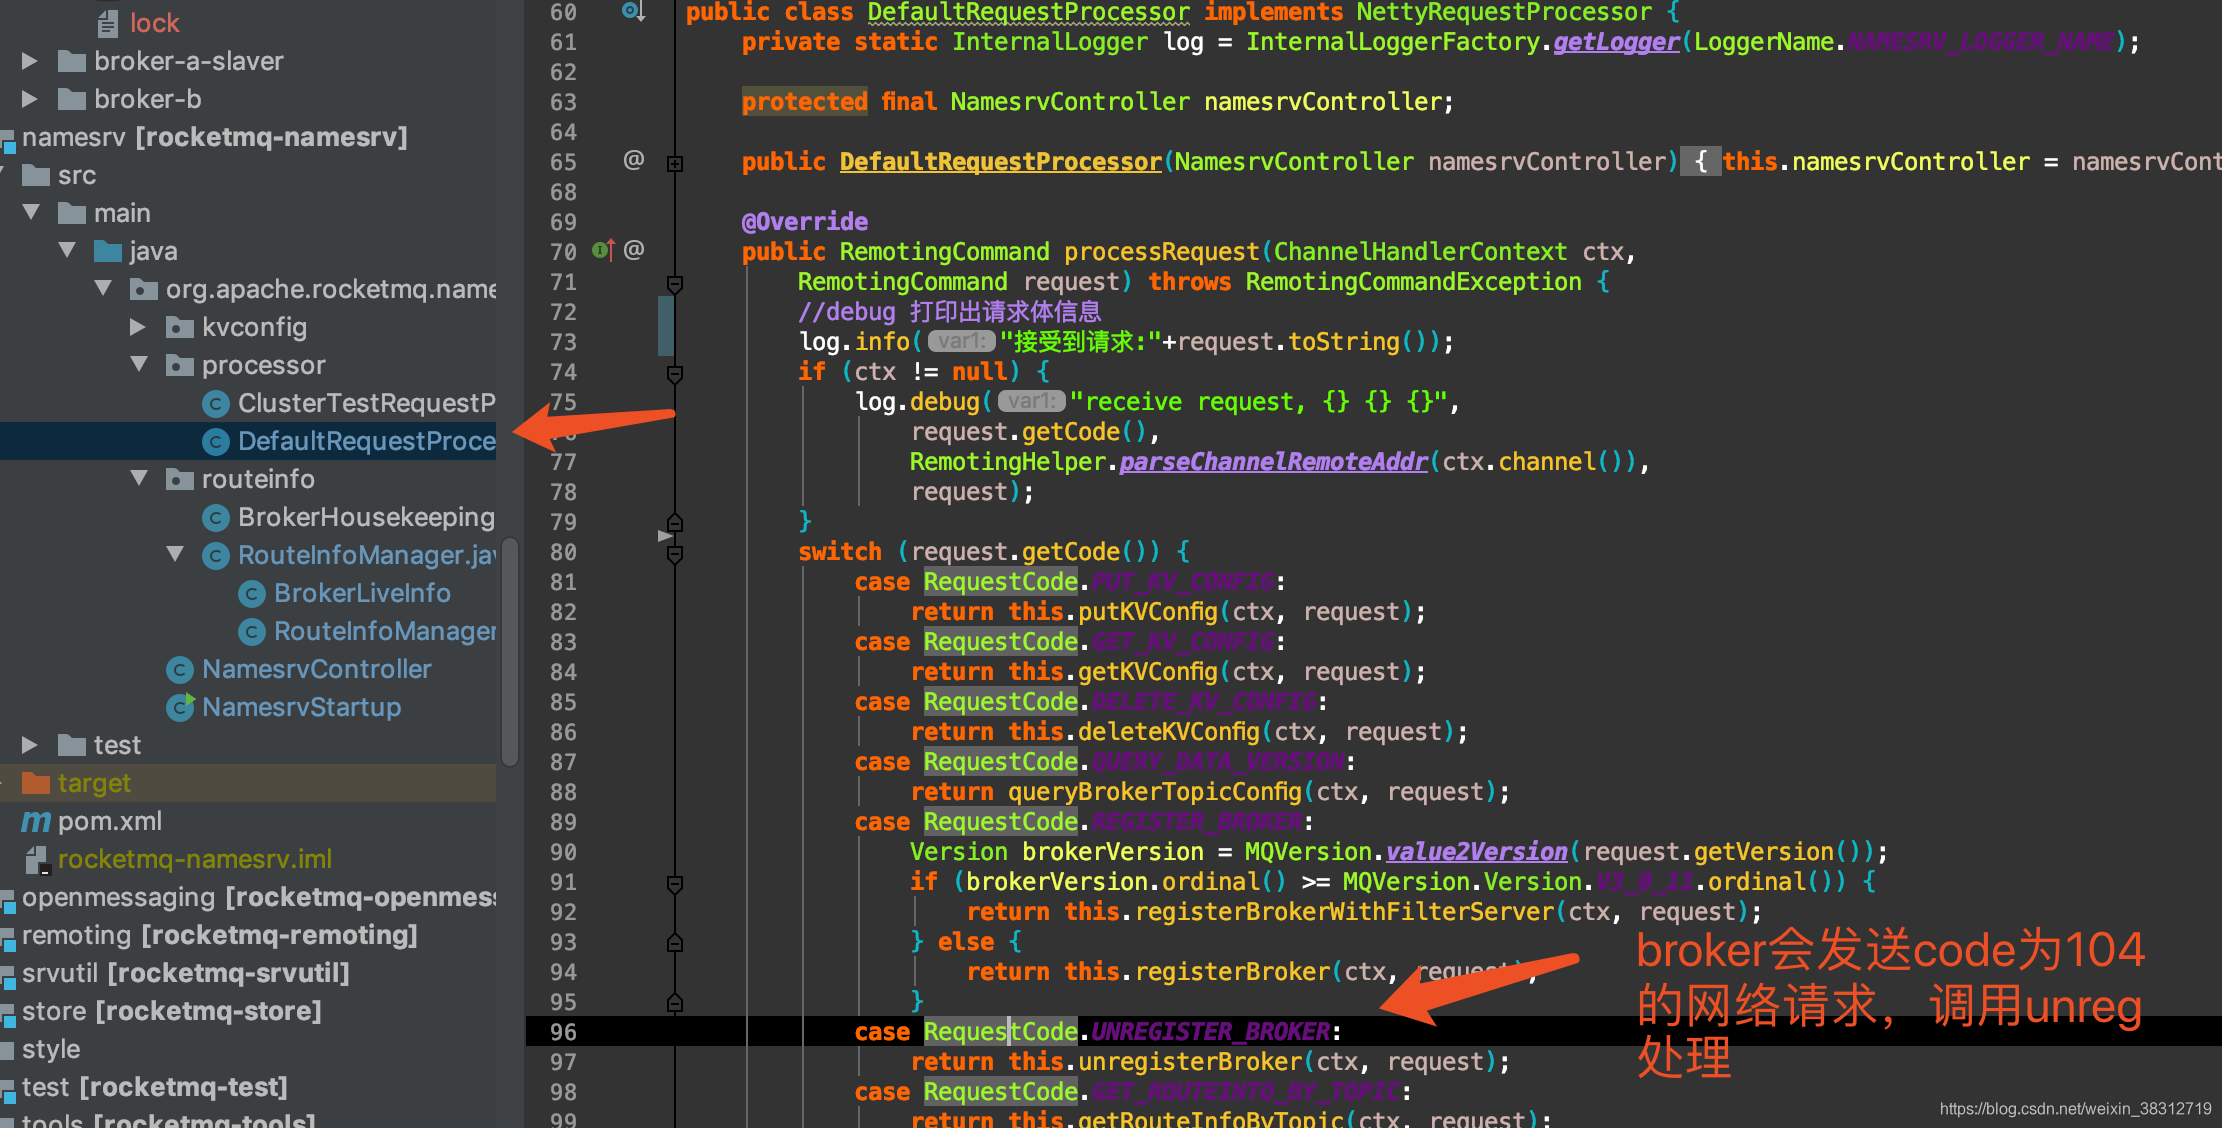
Task: Select the inner RouteInfoManager class icon
Action: click(x=251, y=631)
